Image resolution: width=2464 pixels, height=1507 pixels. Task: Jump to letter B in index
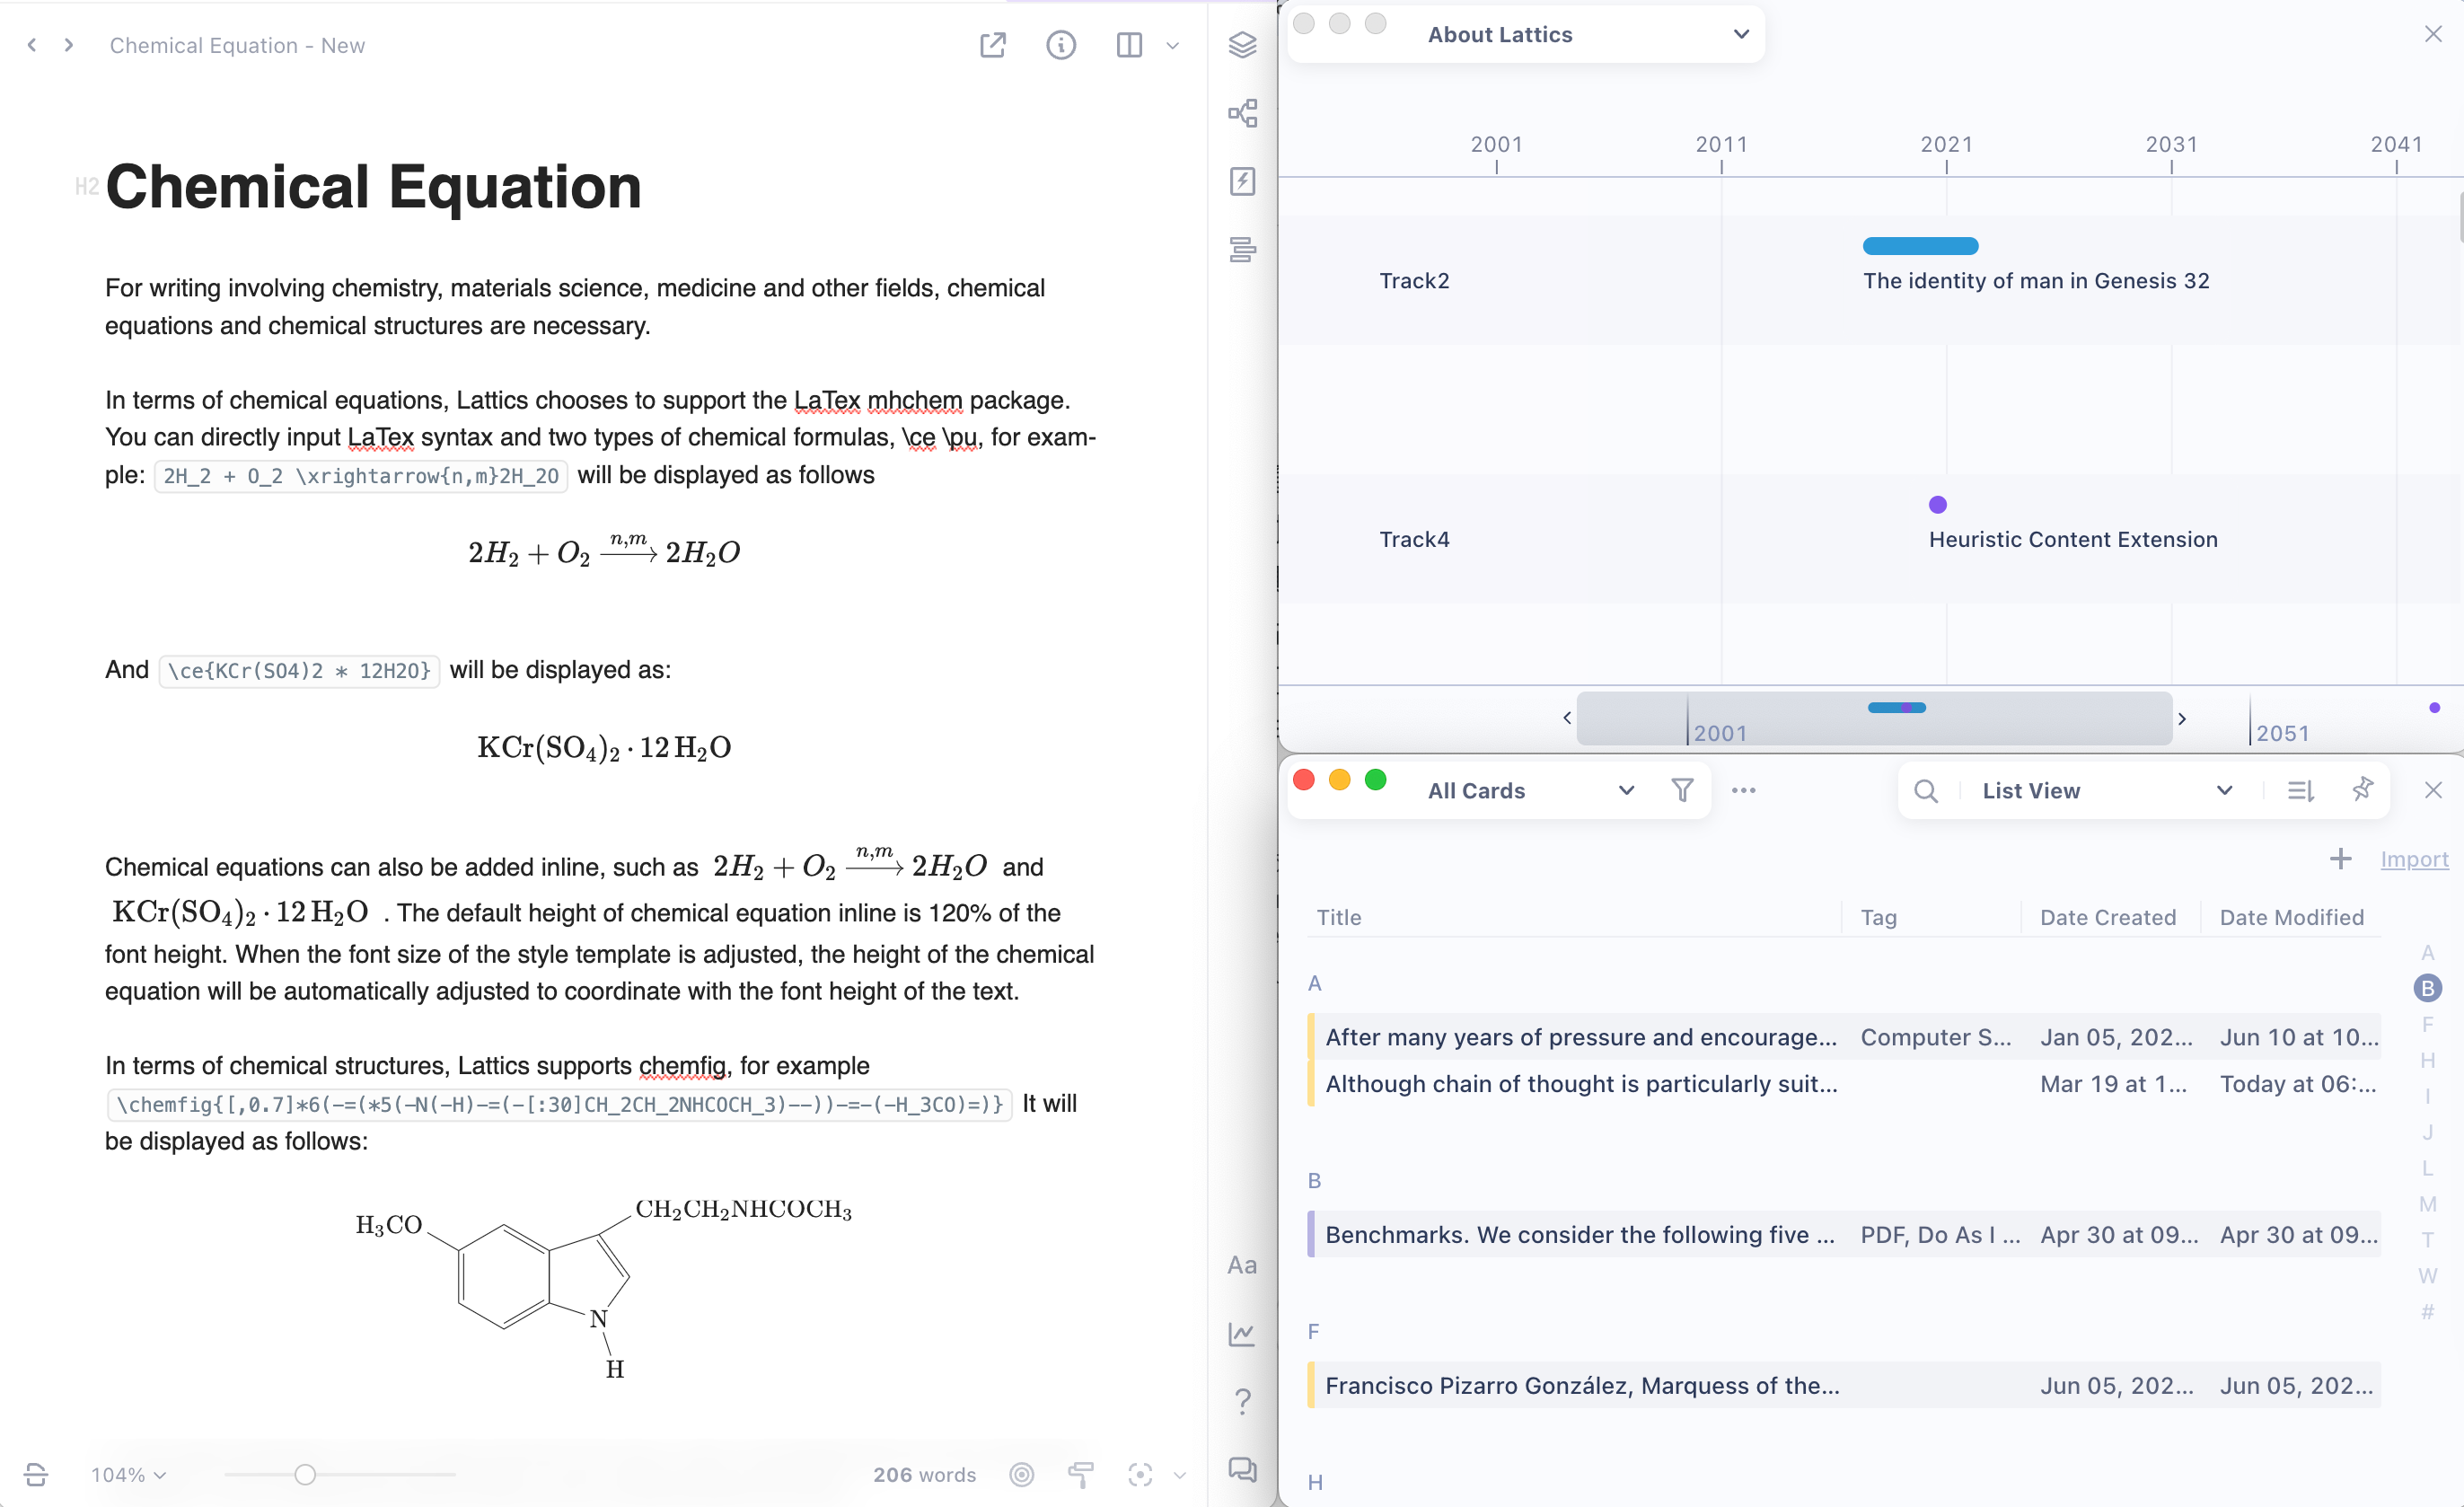(x=2427, y=988)
